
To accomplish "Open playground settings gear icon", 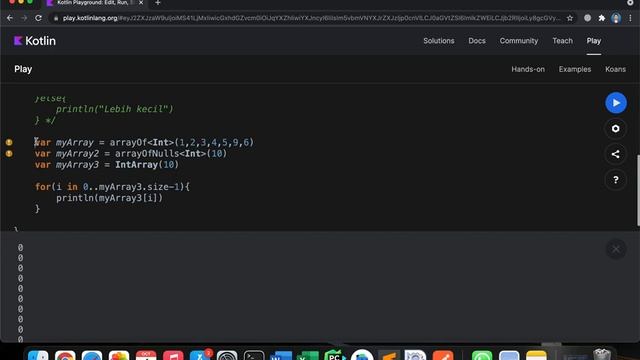I will coord(616,129).
